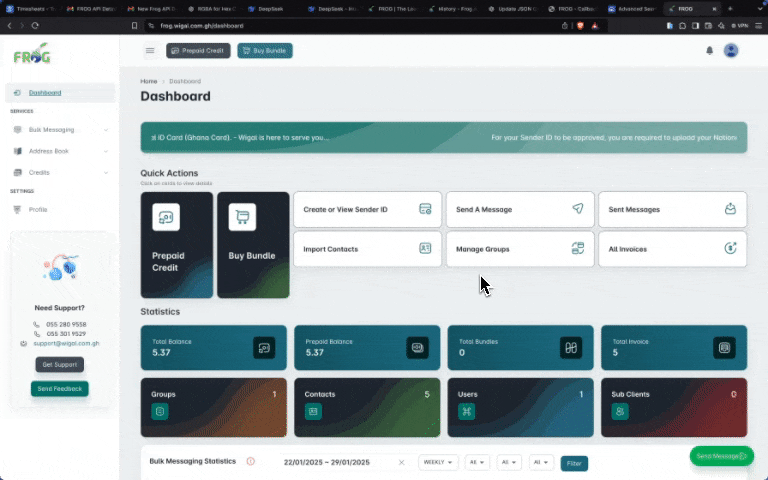Expand the Bulk Messaging sidebar menu

point(60,130)
